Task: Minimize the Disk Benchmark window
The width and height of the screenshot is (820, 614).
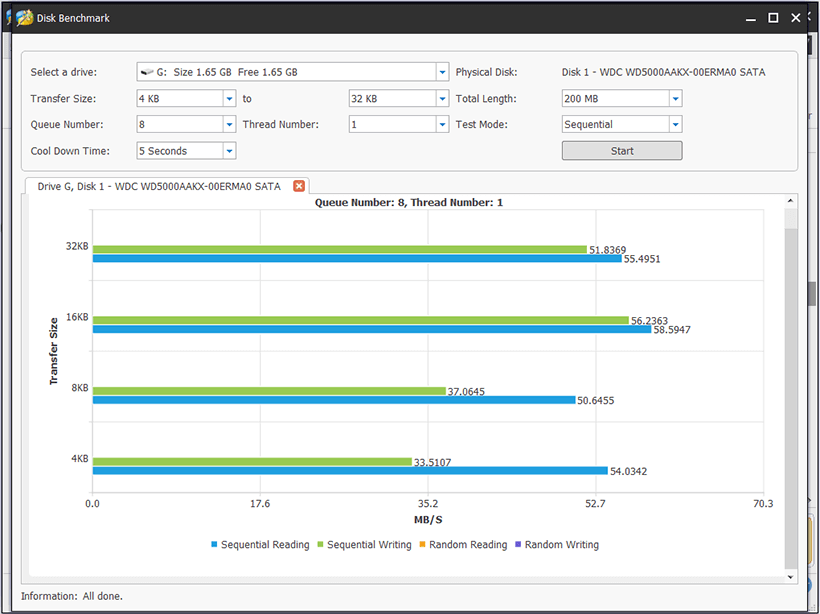Action: point(750,18)
